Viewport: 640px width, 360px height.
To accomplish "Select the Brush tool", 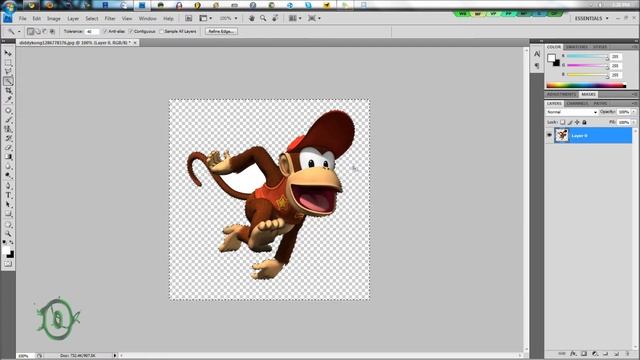I will coord(8,120).
